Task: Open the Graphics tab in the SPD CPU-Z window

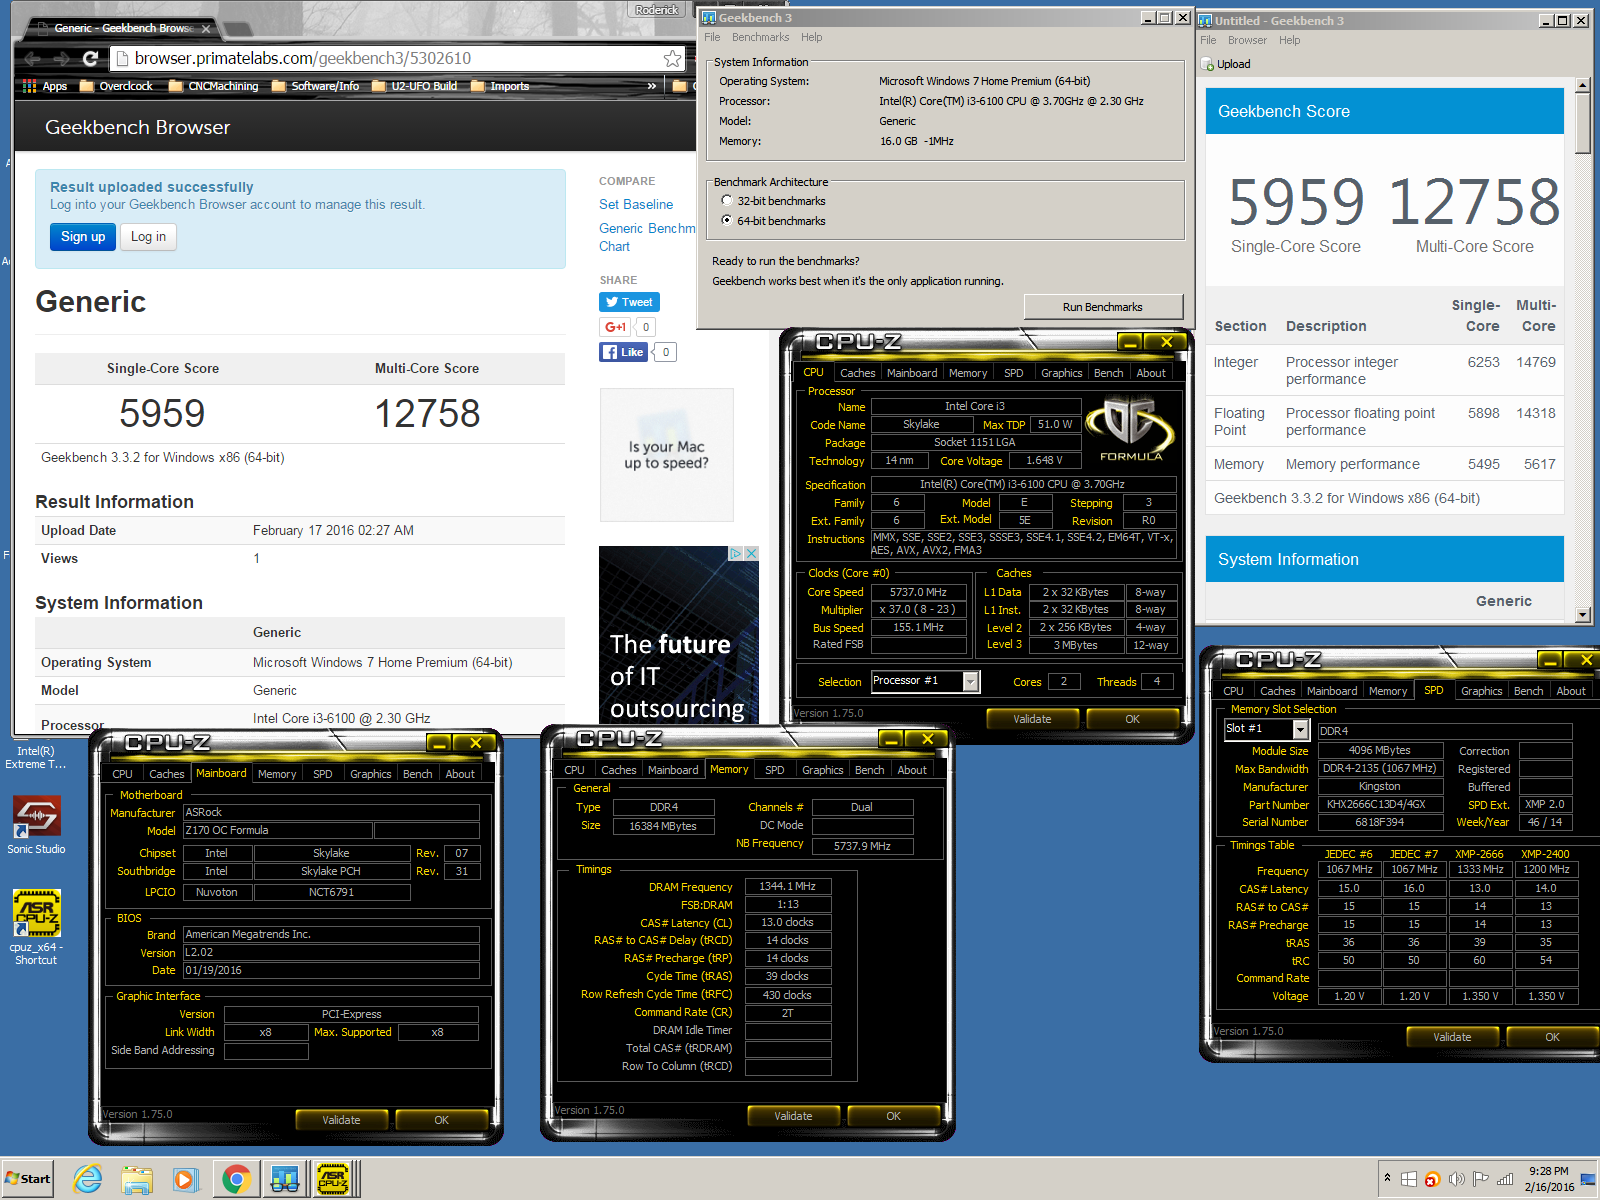Action: pos(1481,691)
